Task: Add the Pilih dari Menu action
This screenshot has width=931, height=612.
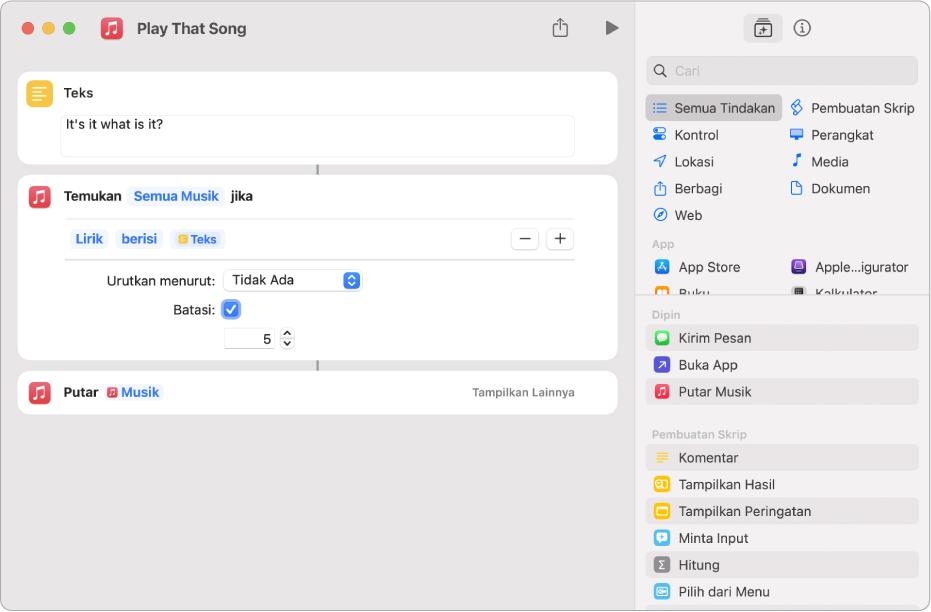Action: click(x=782, y=591)
